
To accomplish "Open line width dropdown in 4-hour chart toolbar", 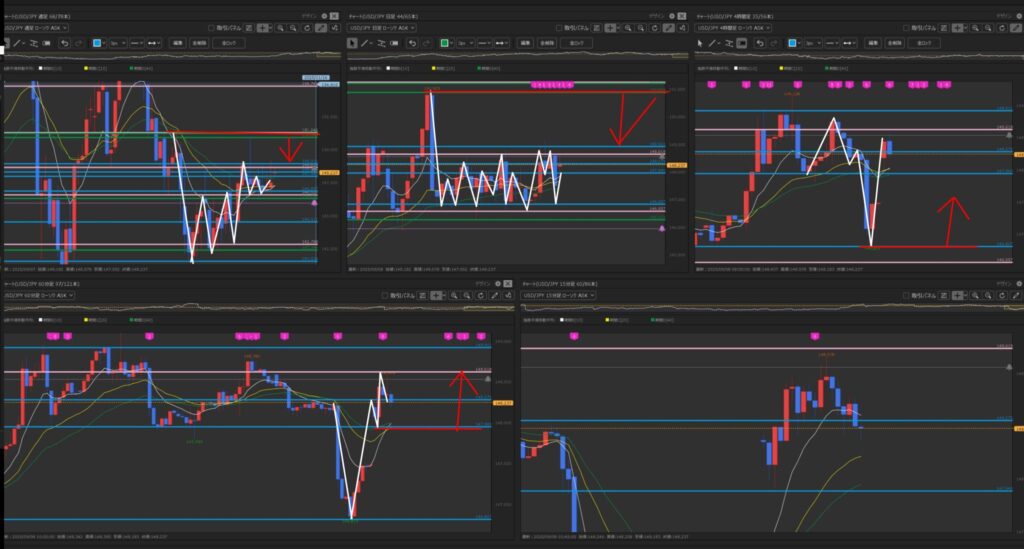I will (812, 43).
